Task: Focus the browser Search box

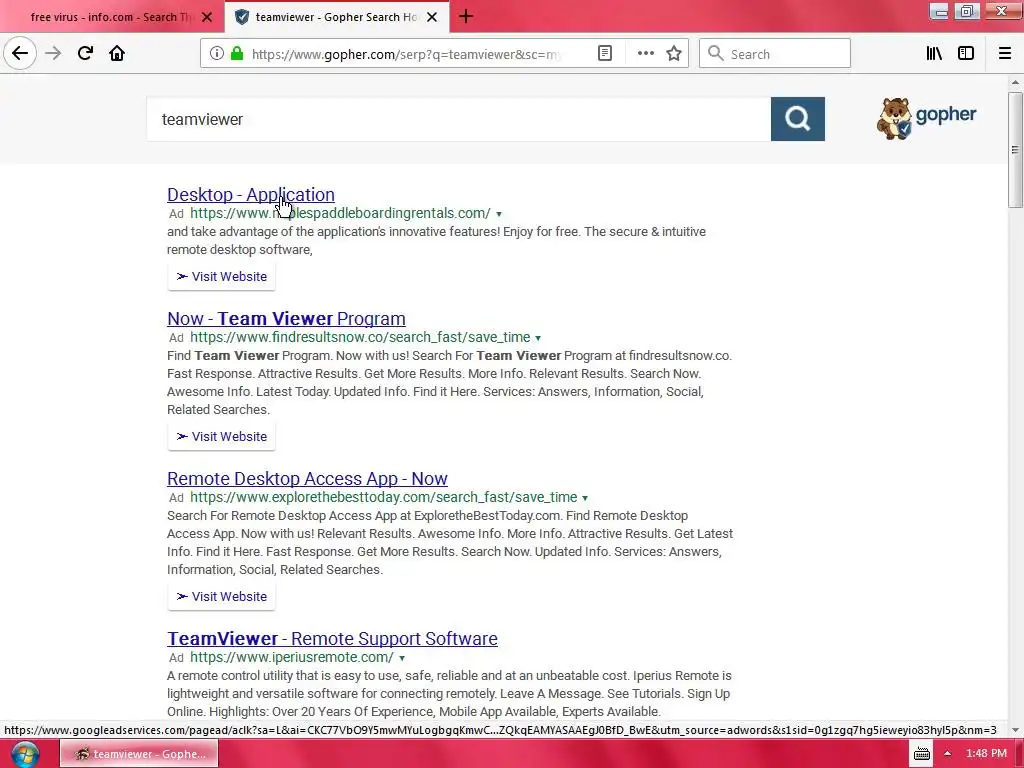Action: coord(775,54)
